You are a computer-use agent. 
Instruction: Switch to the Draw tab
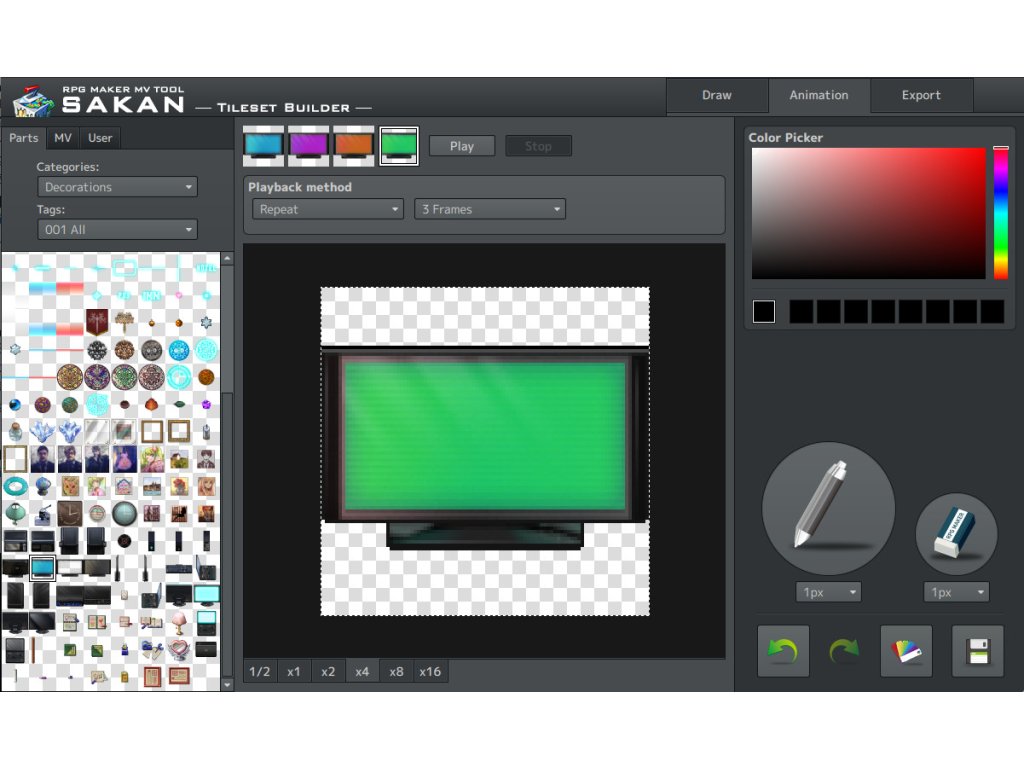717,95
